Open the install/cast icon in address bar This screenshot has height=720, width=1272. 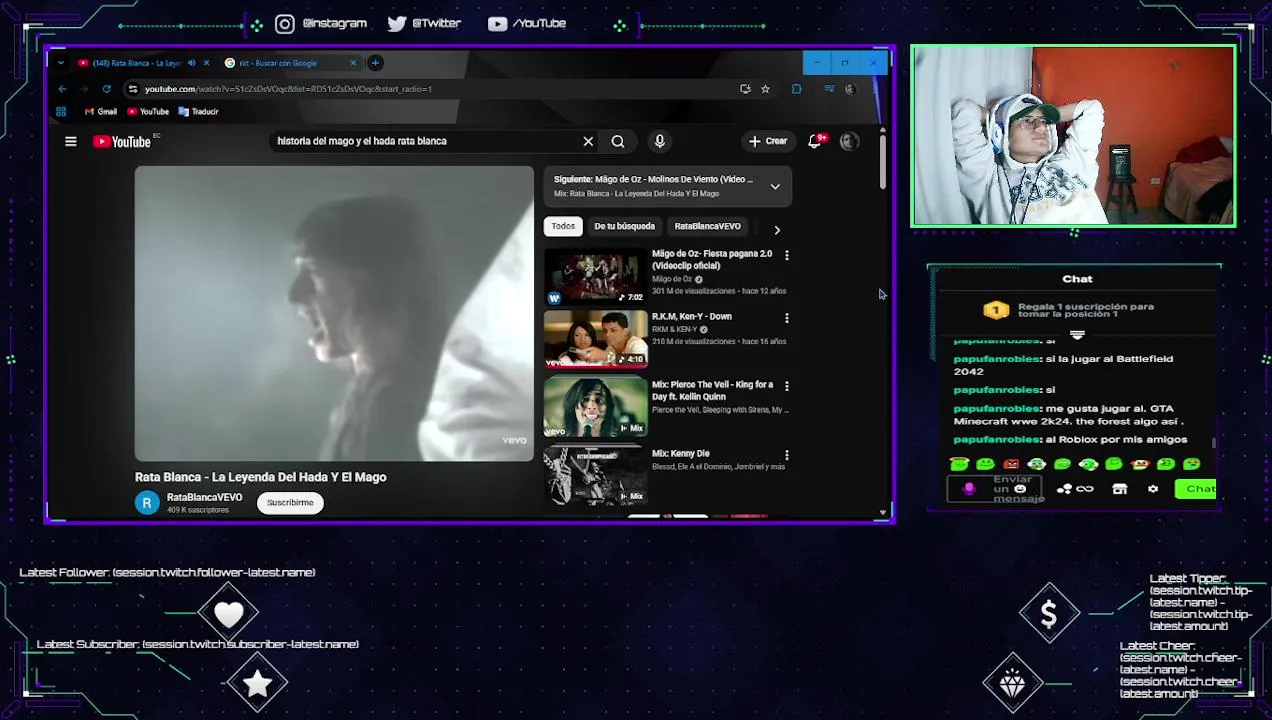(x=745, y=89)
